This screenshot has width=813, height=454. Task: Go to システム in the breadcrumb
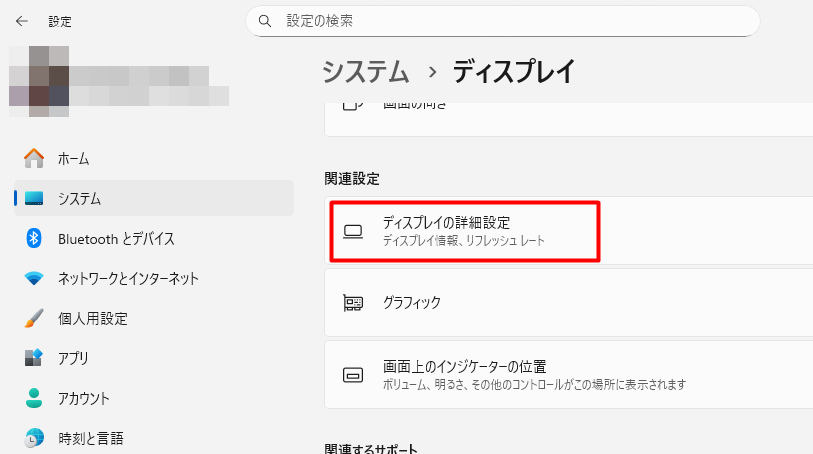(366, 72)
